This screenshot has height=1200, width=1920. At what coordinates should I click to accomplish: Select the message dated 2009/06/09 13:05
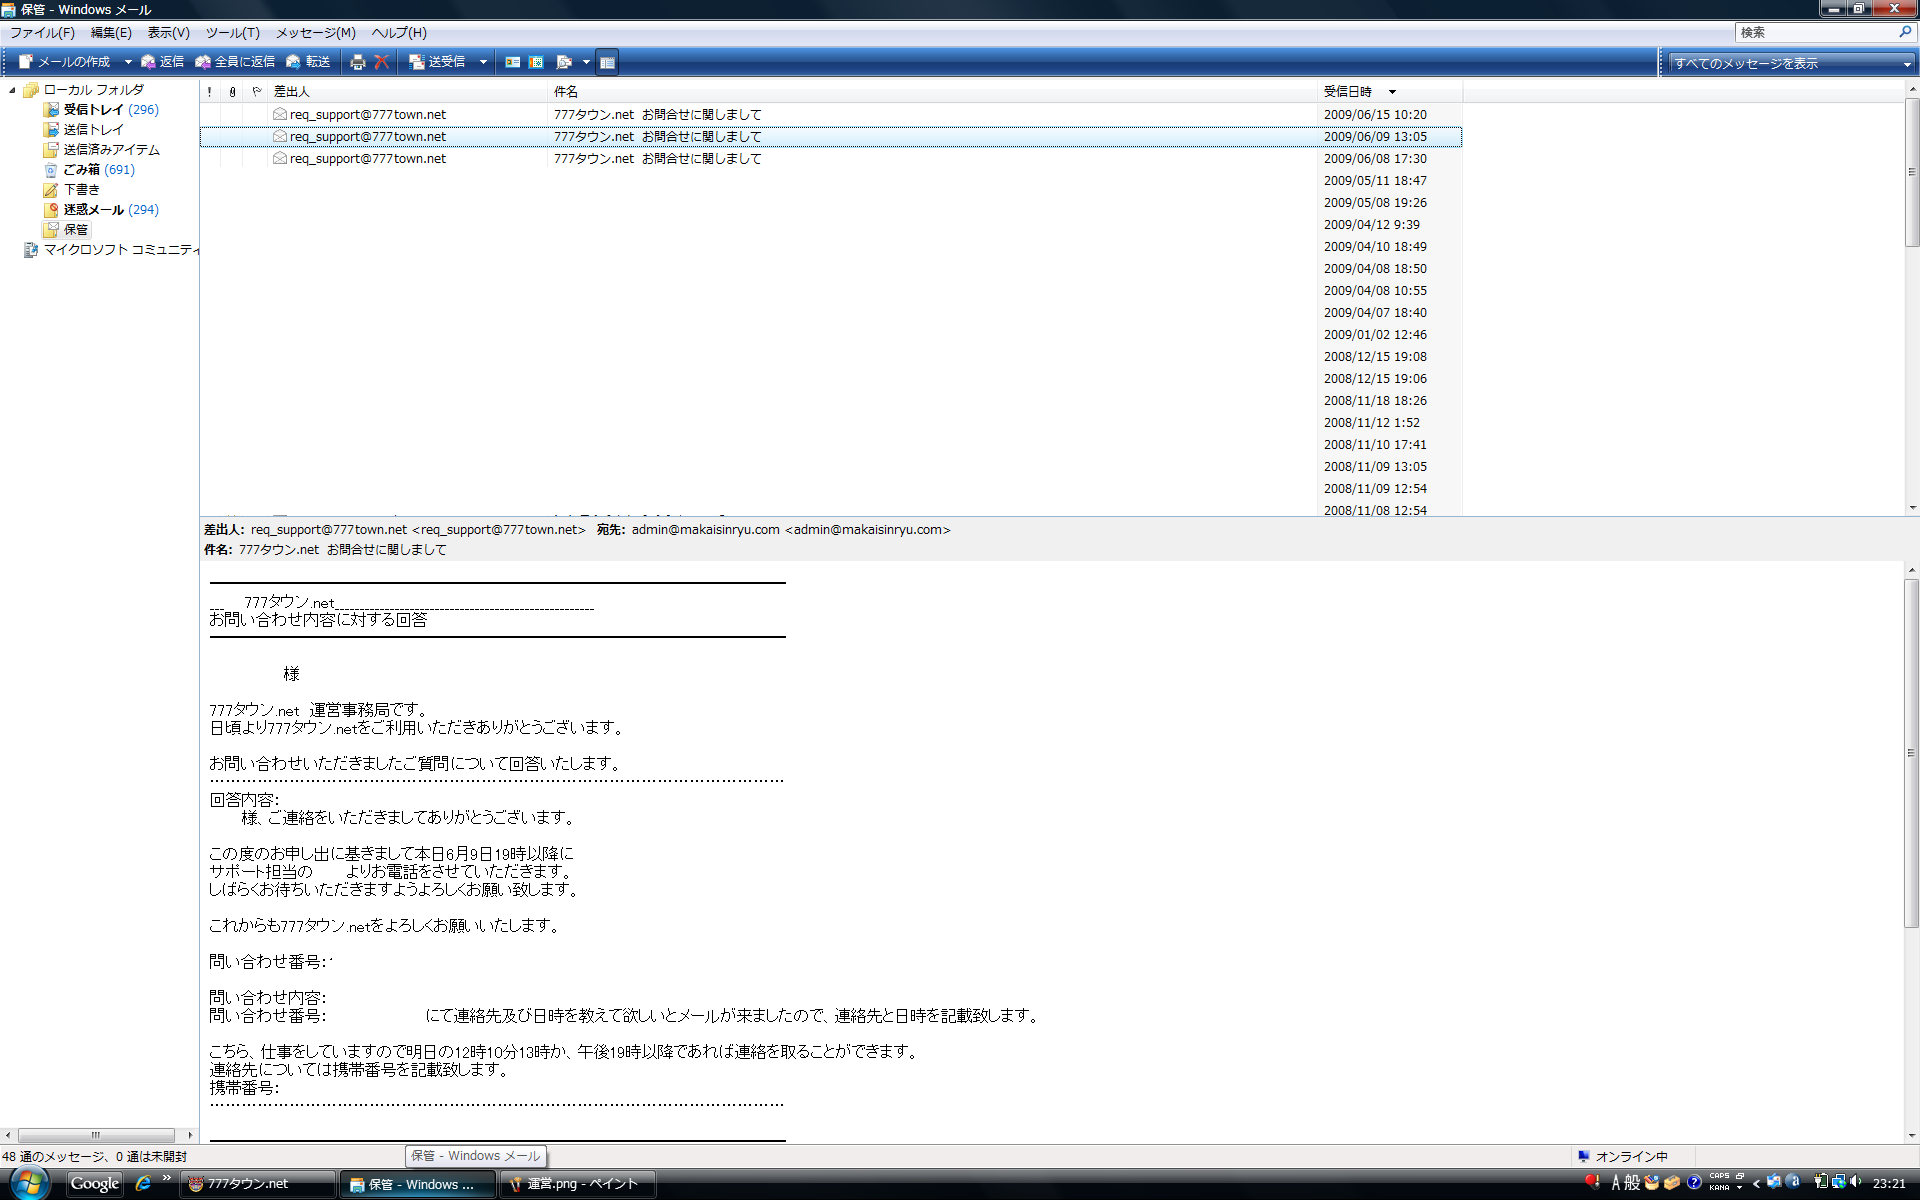831,137
